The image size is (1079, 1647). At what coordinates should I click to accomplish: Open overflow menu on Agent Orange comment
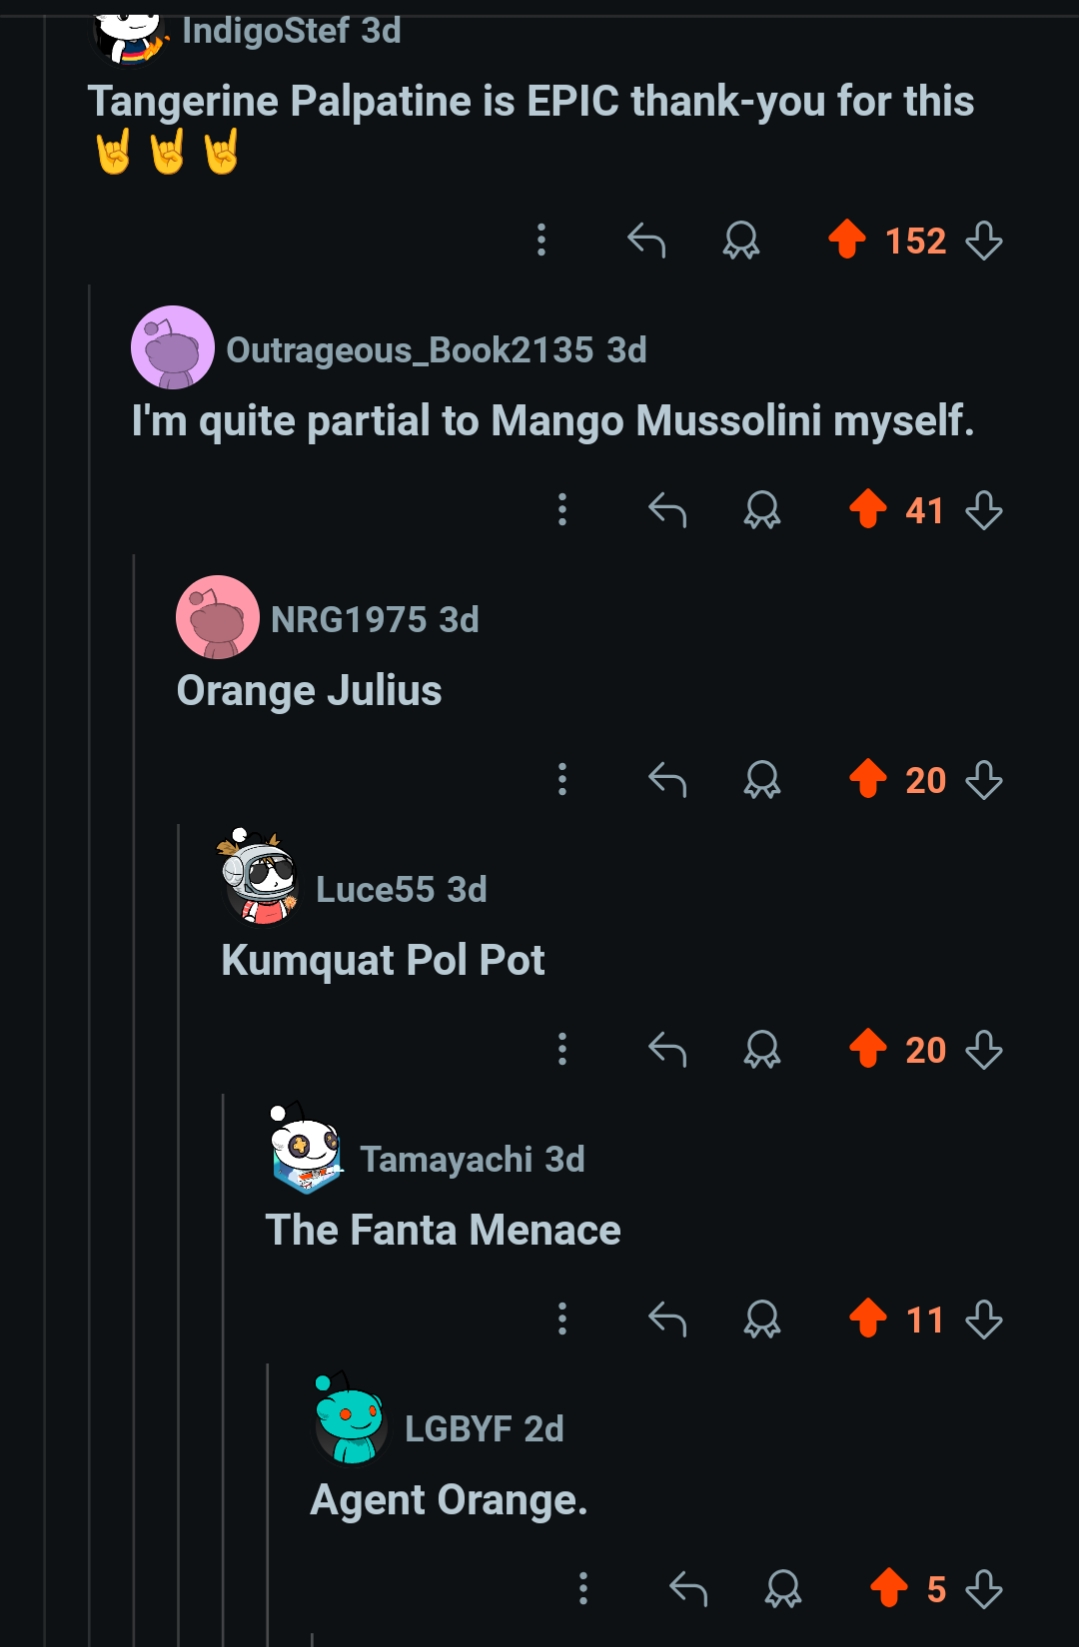[583, 1588]
